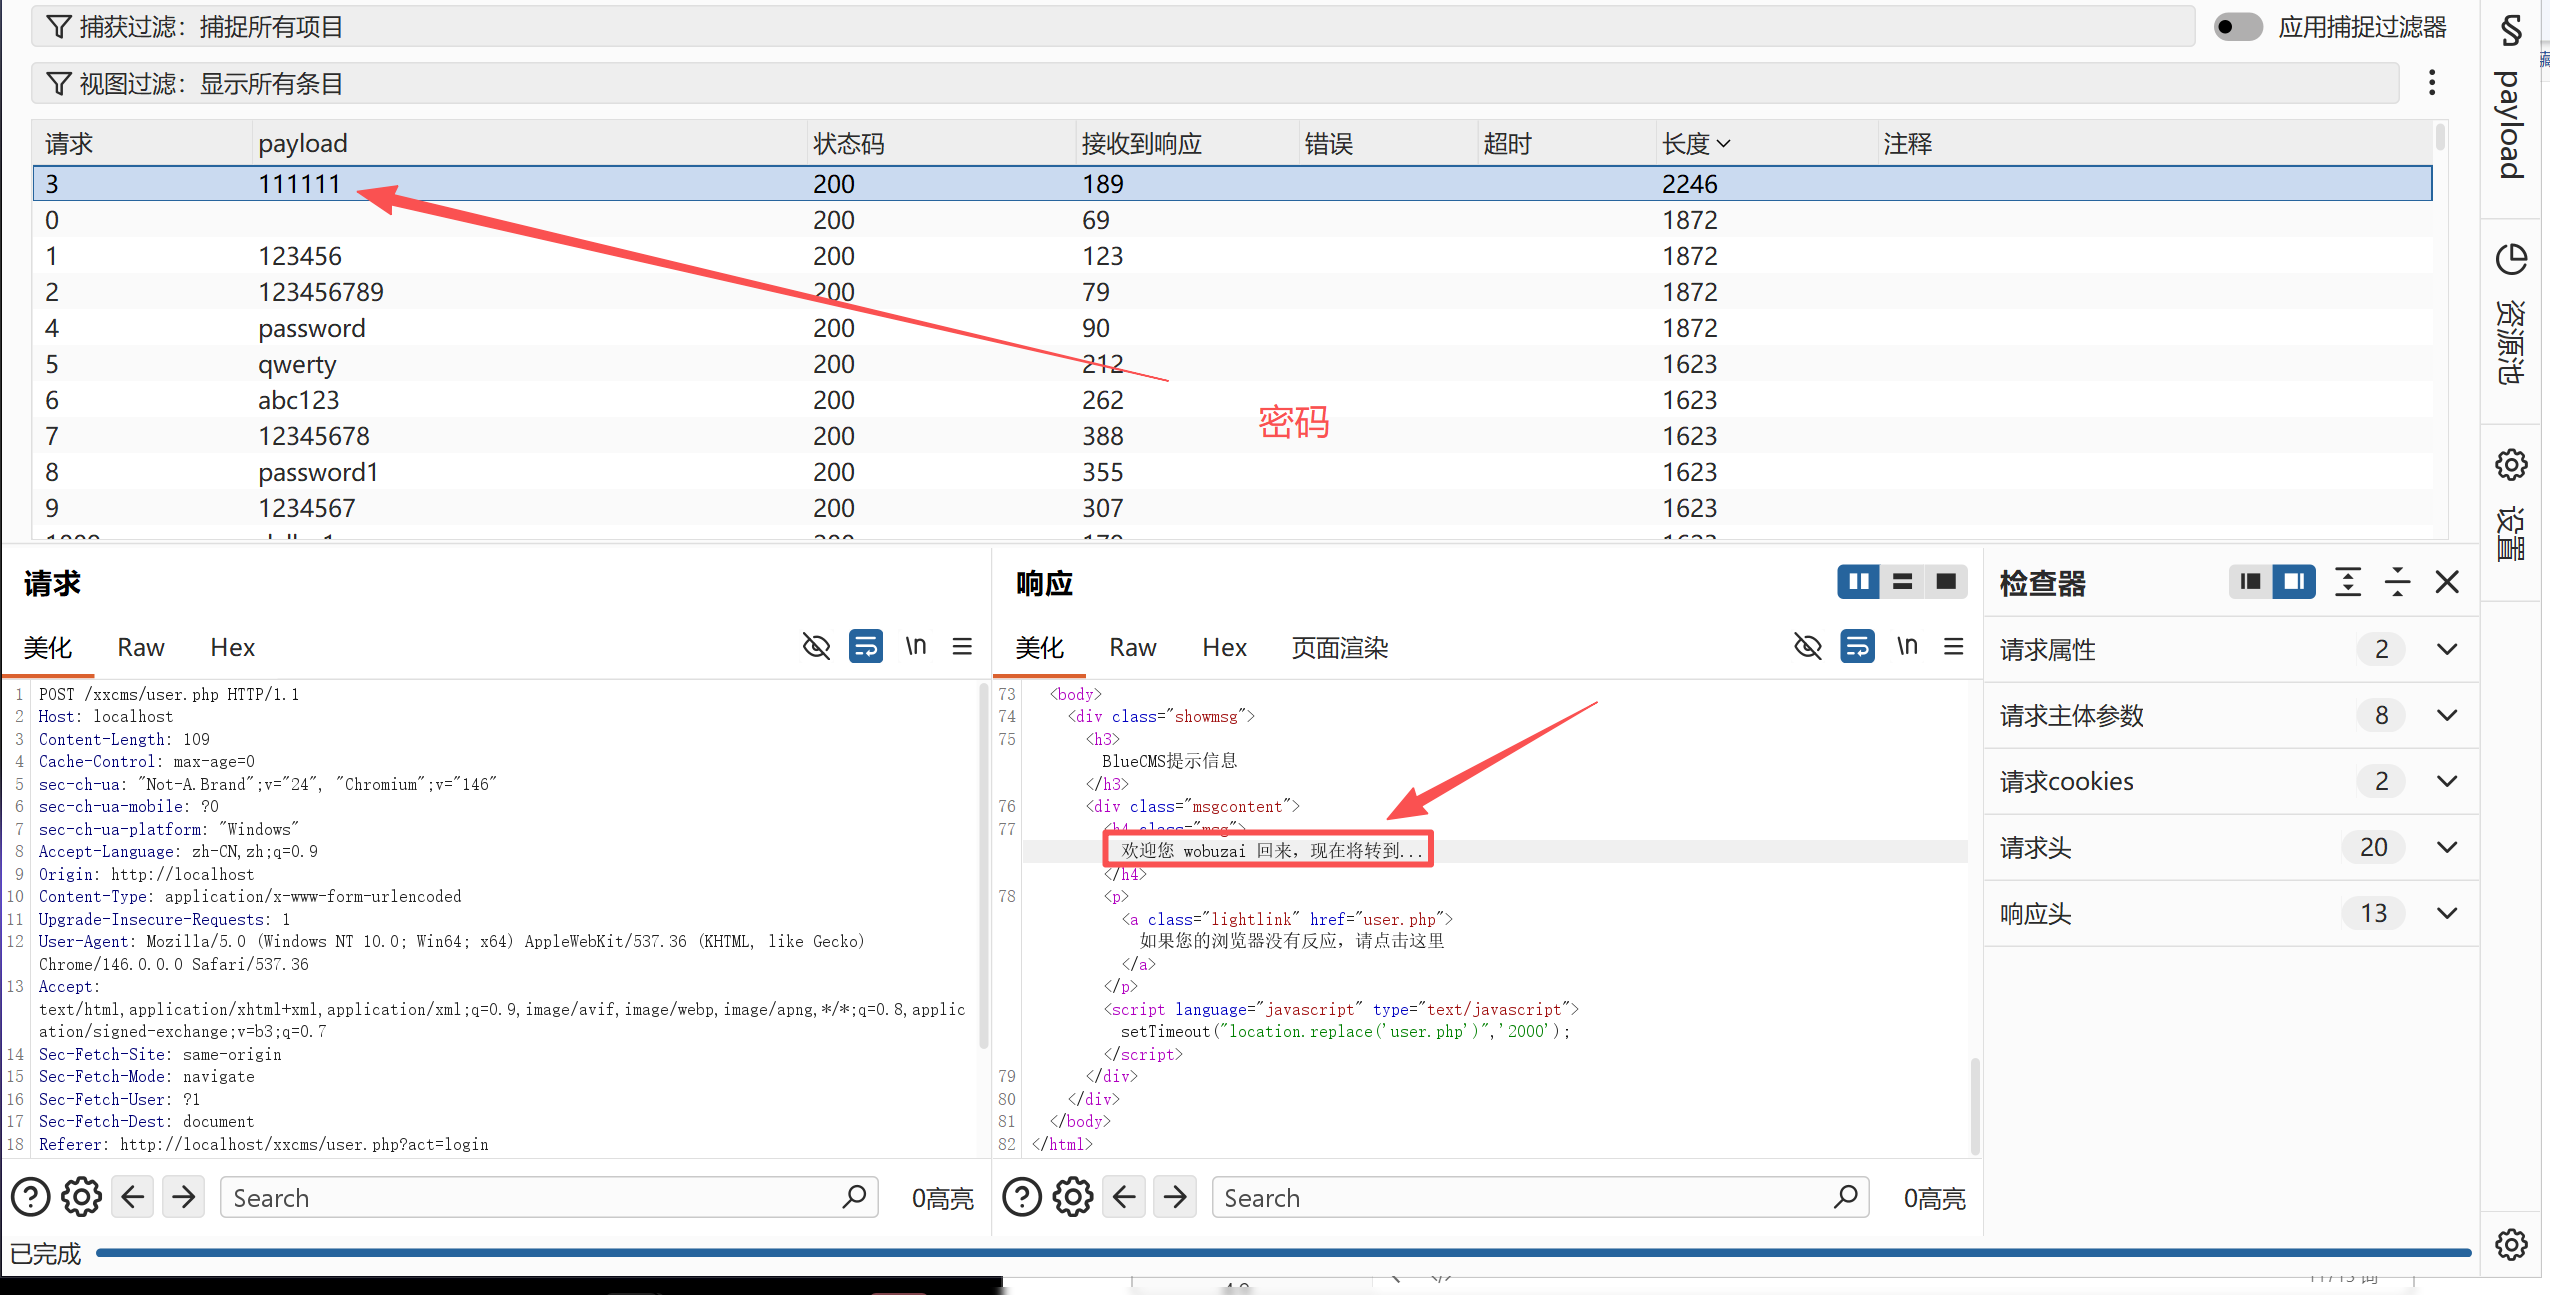2550x1295 pixels.
Task: Toggle the apply capture filter switch
Action: (2238, 27)
